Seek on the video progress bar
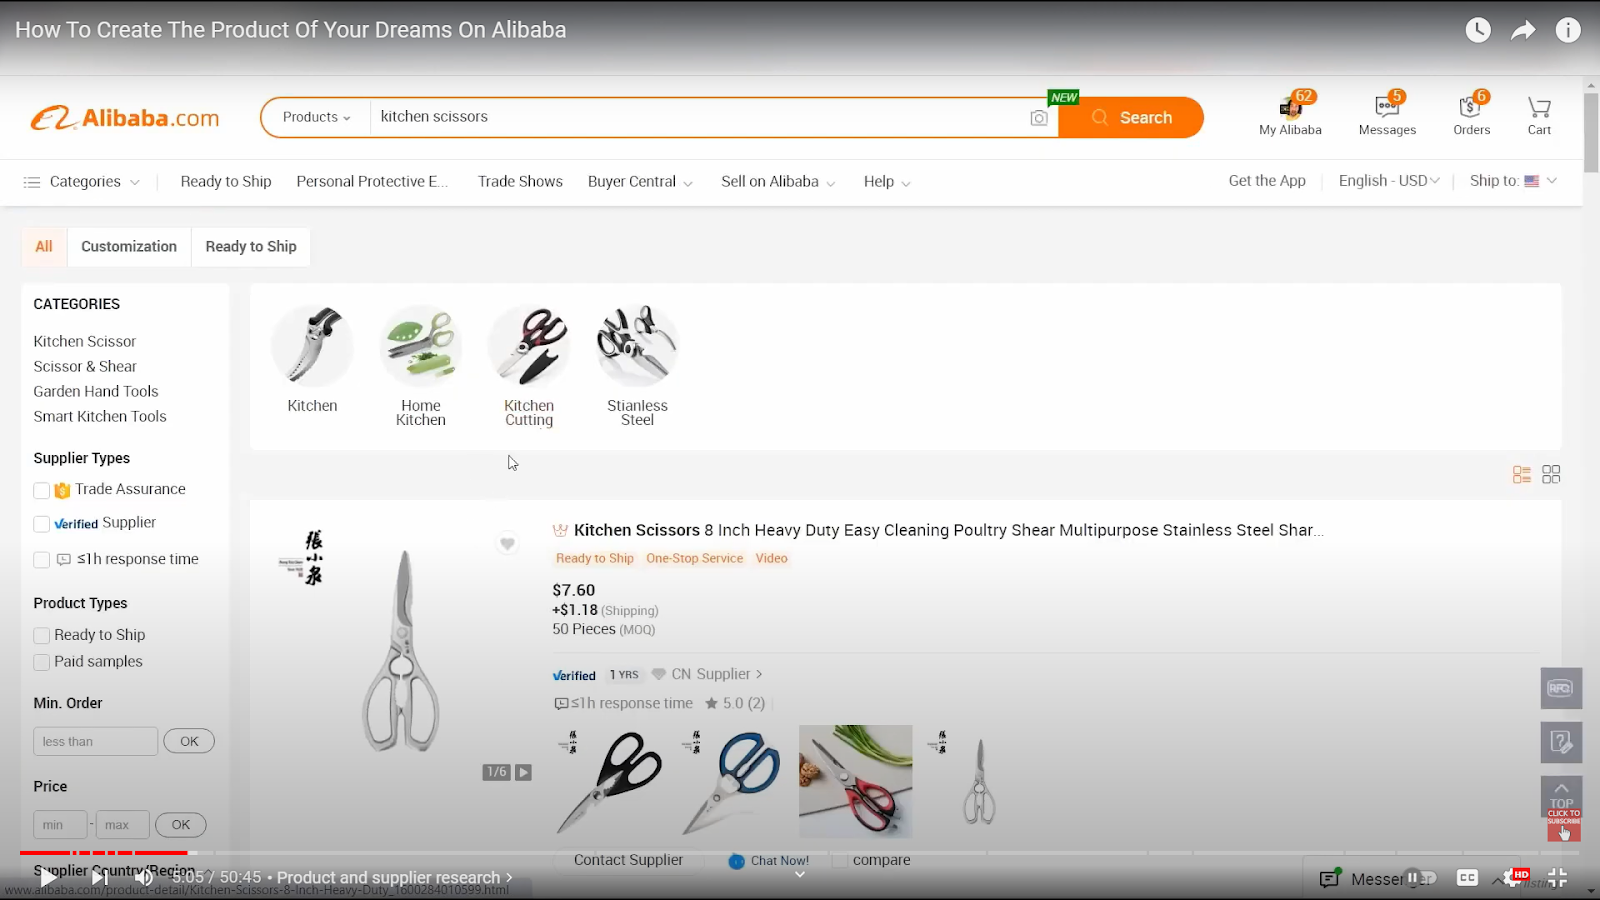This screenshot has height=900, width=1600. 800,853
